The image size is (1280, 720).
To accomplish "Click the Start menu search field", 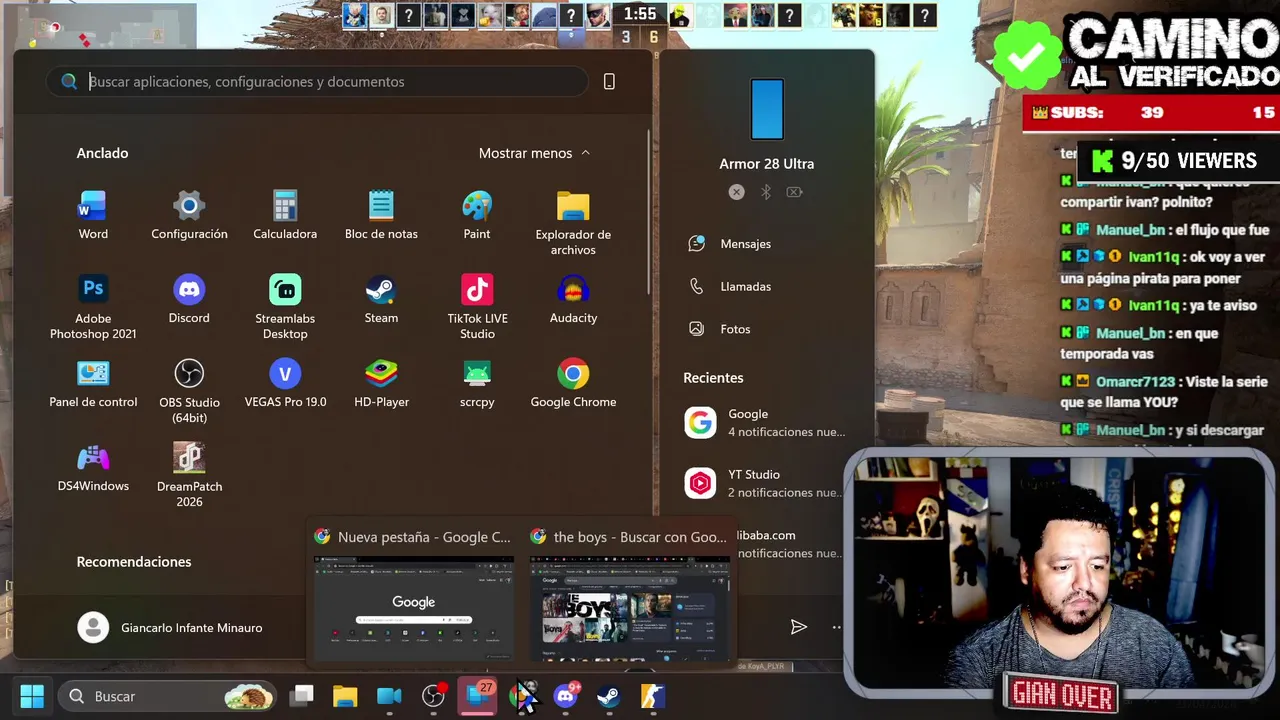I will [318, 82].
